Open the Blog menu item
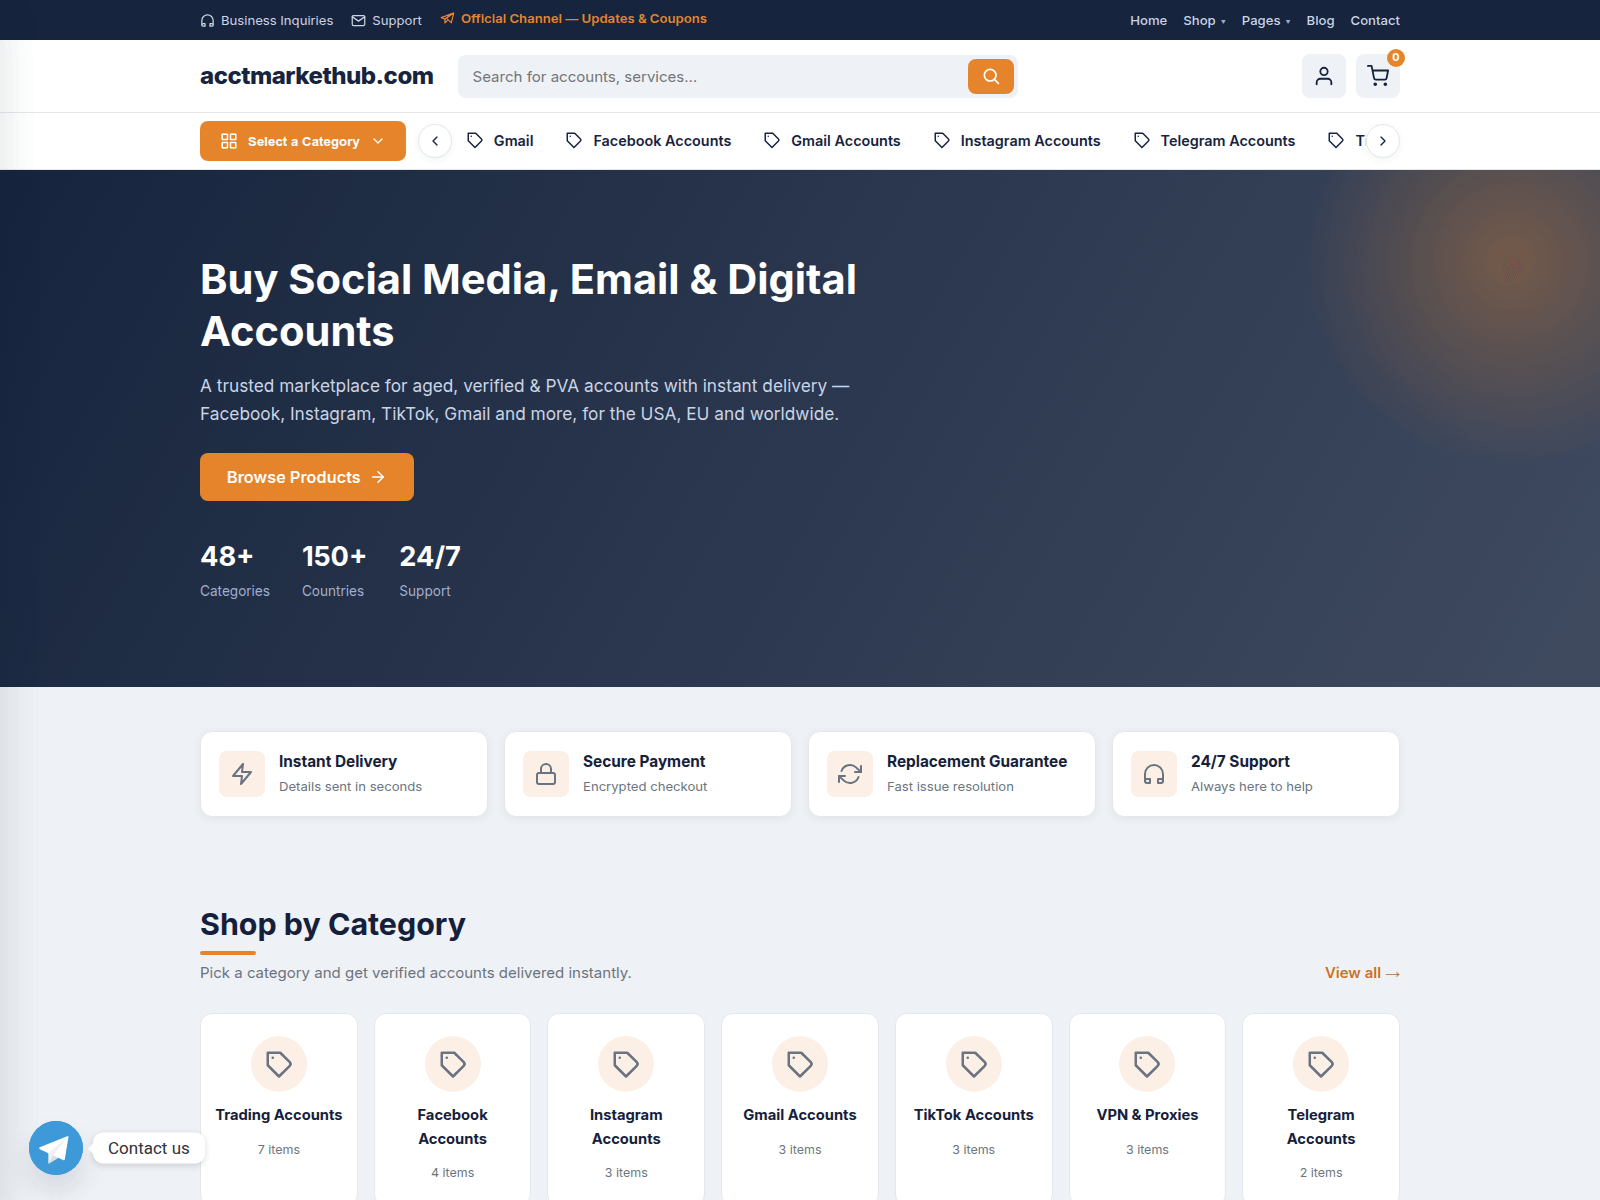The height and width of the screenshot is (1200, 1600). coord(1320,21)
